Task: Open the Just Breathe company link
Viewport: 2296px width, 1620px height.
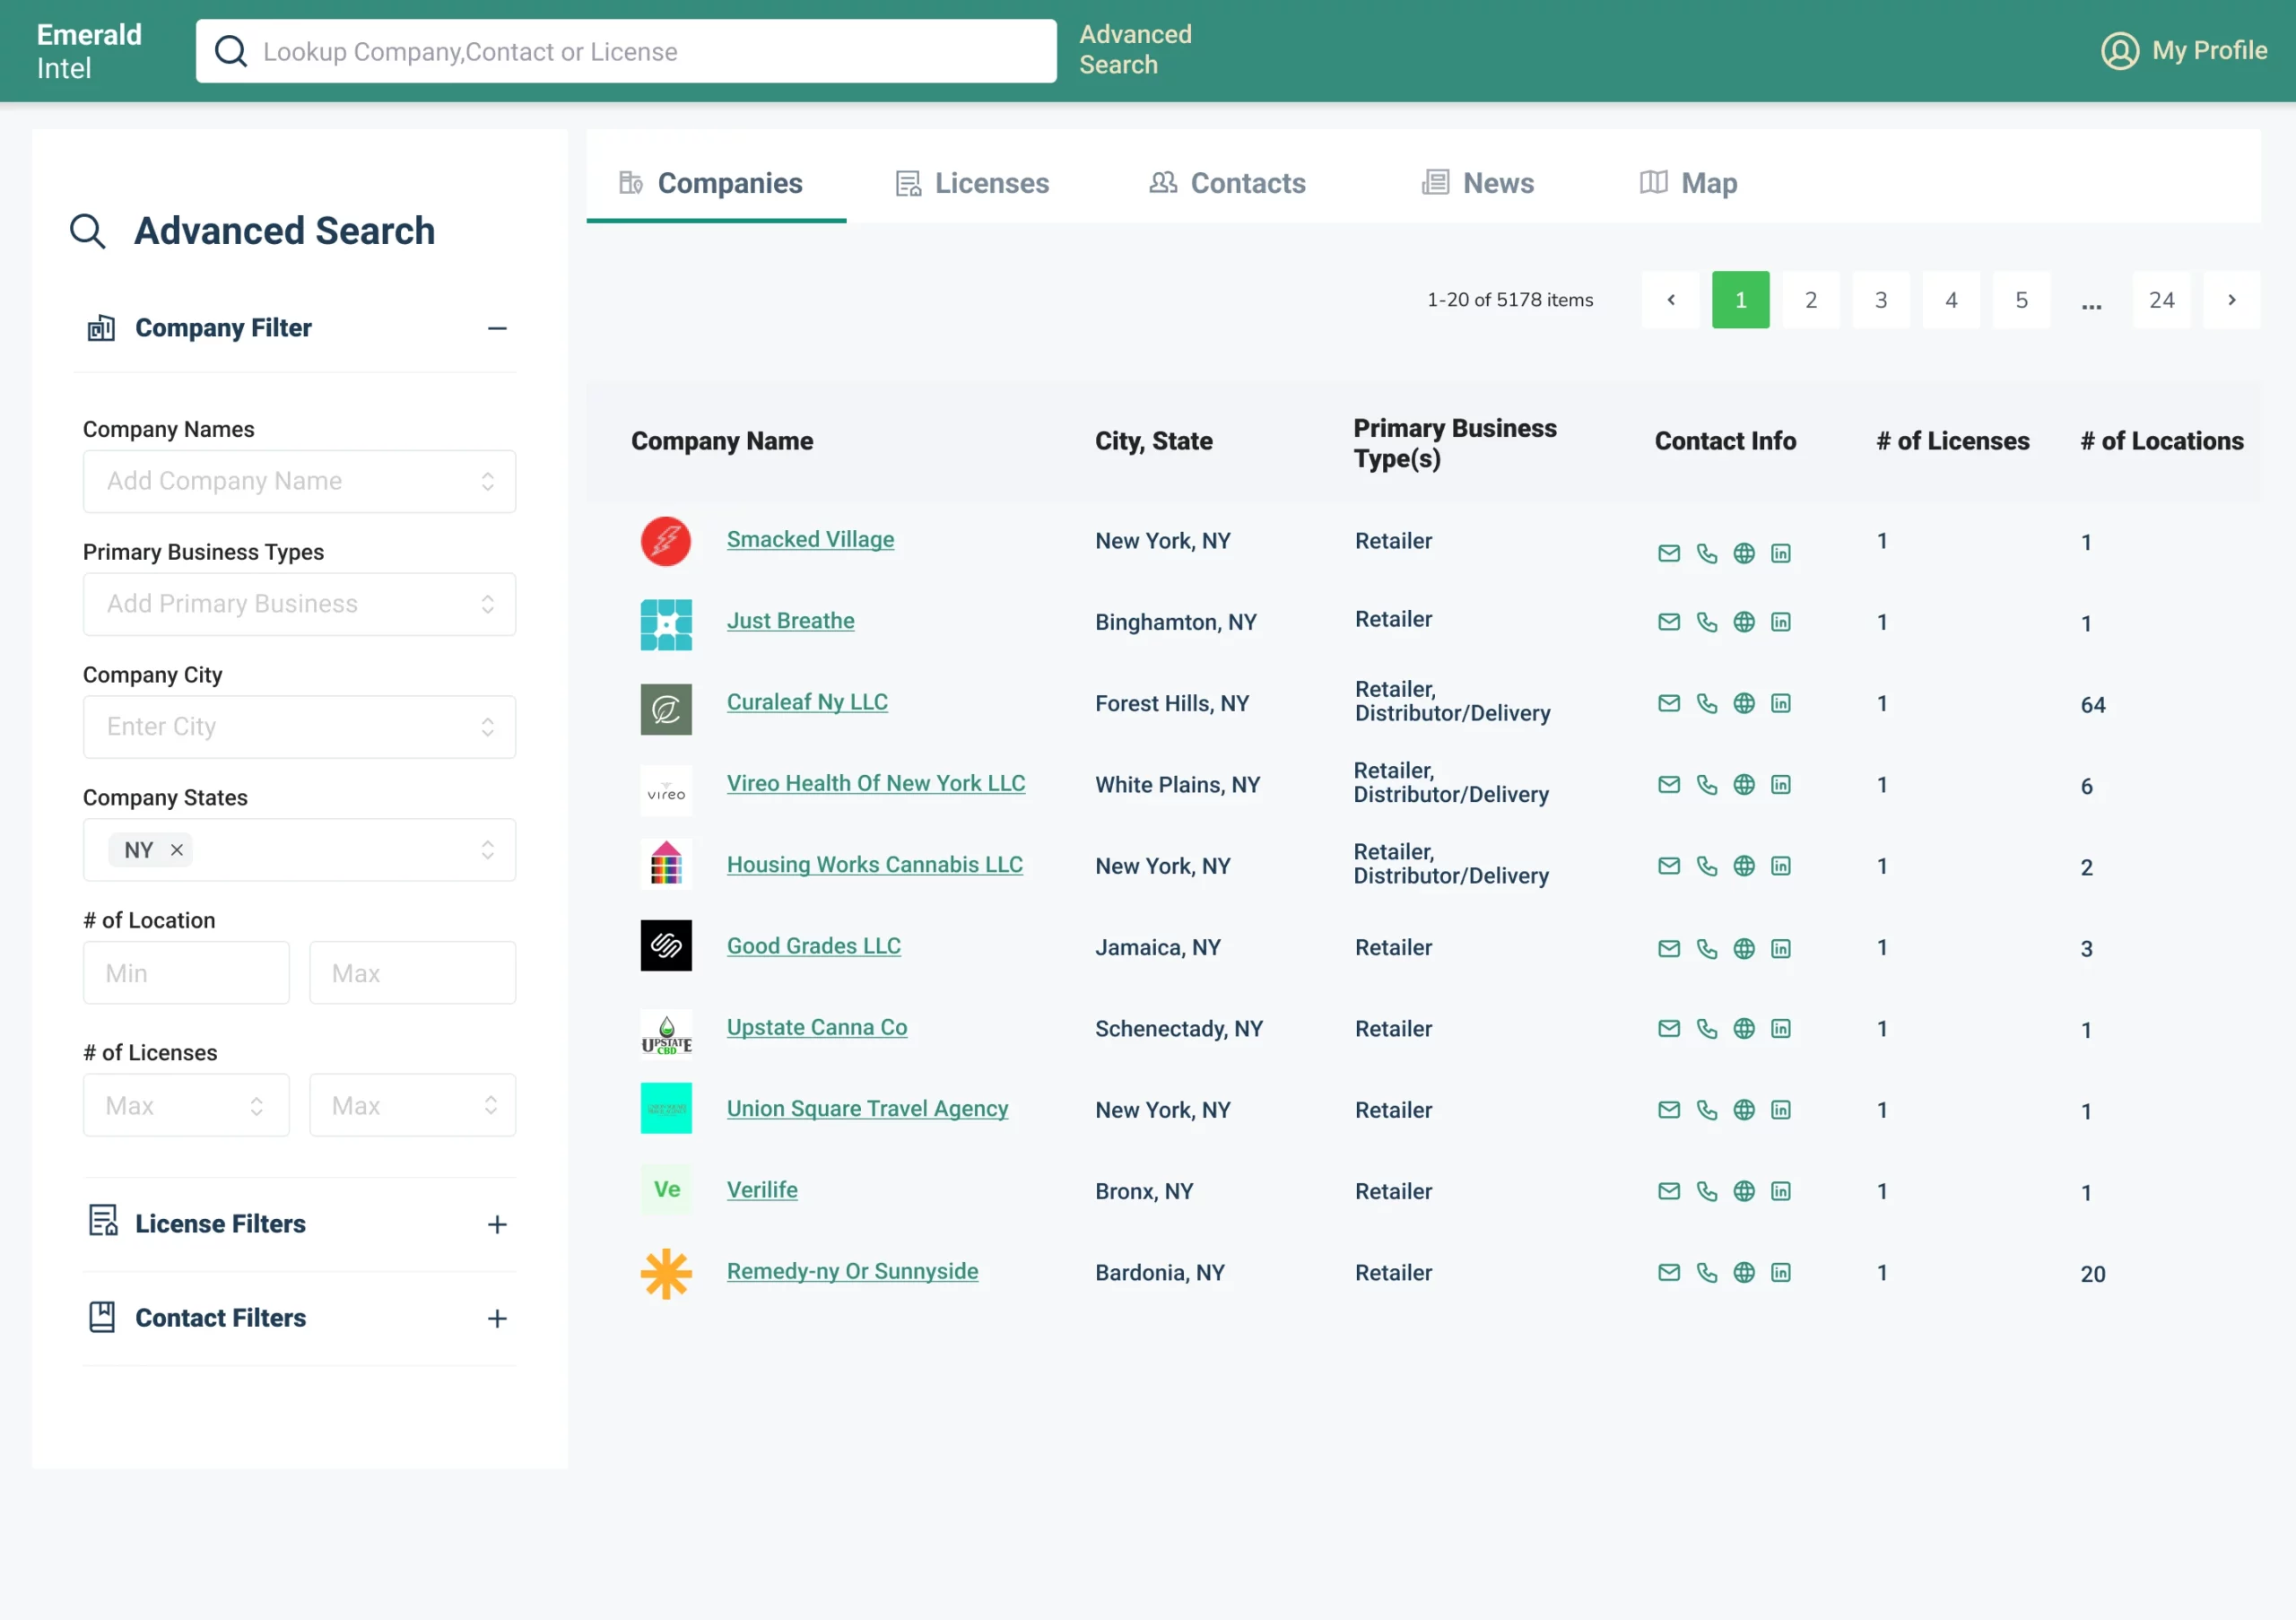Action: click(x=790, y=621)
